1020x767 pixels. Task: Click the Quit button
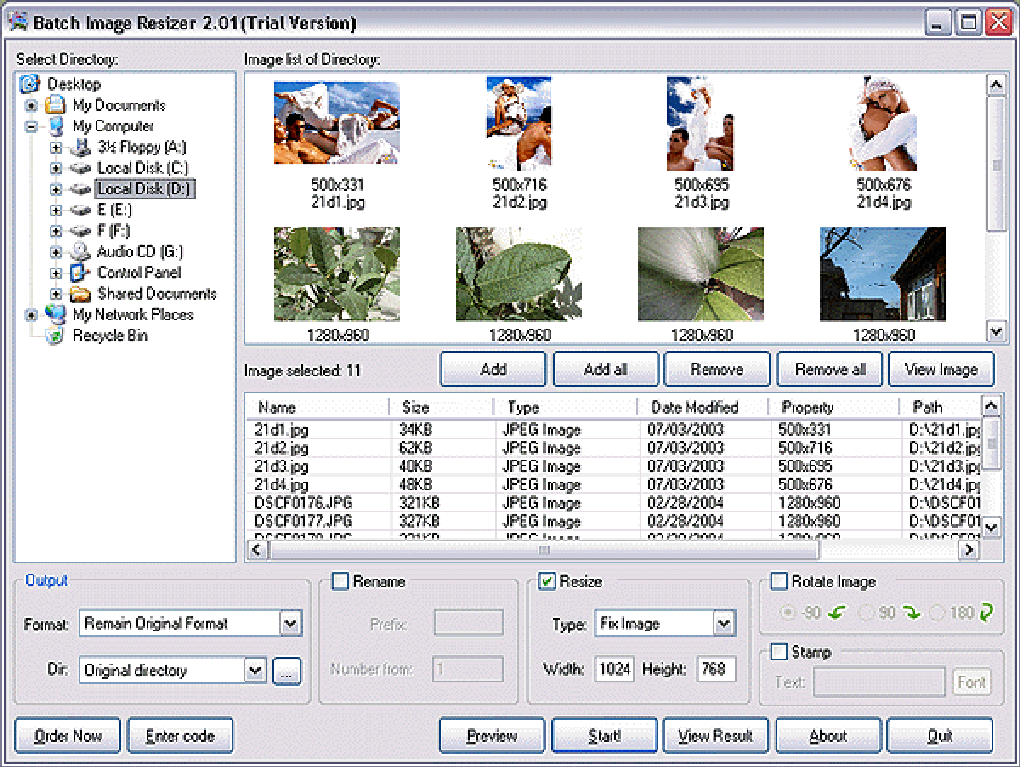pyautogui.click(x=940, y=735)
